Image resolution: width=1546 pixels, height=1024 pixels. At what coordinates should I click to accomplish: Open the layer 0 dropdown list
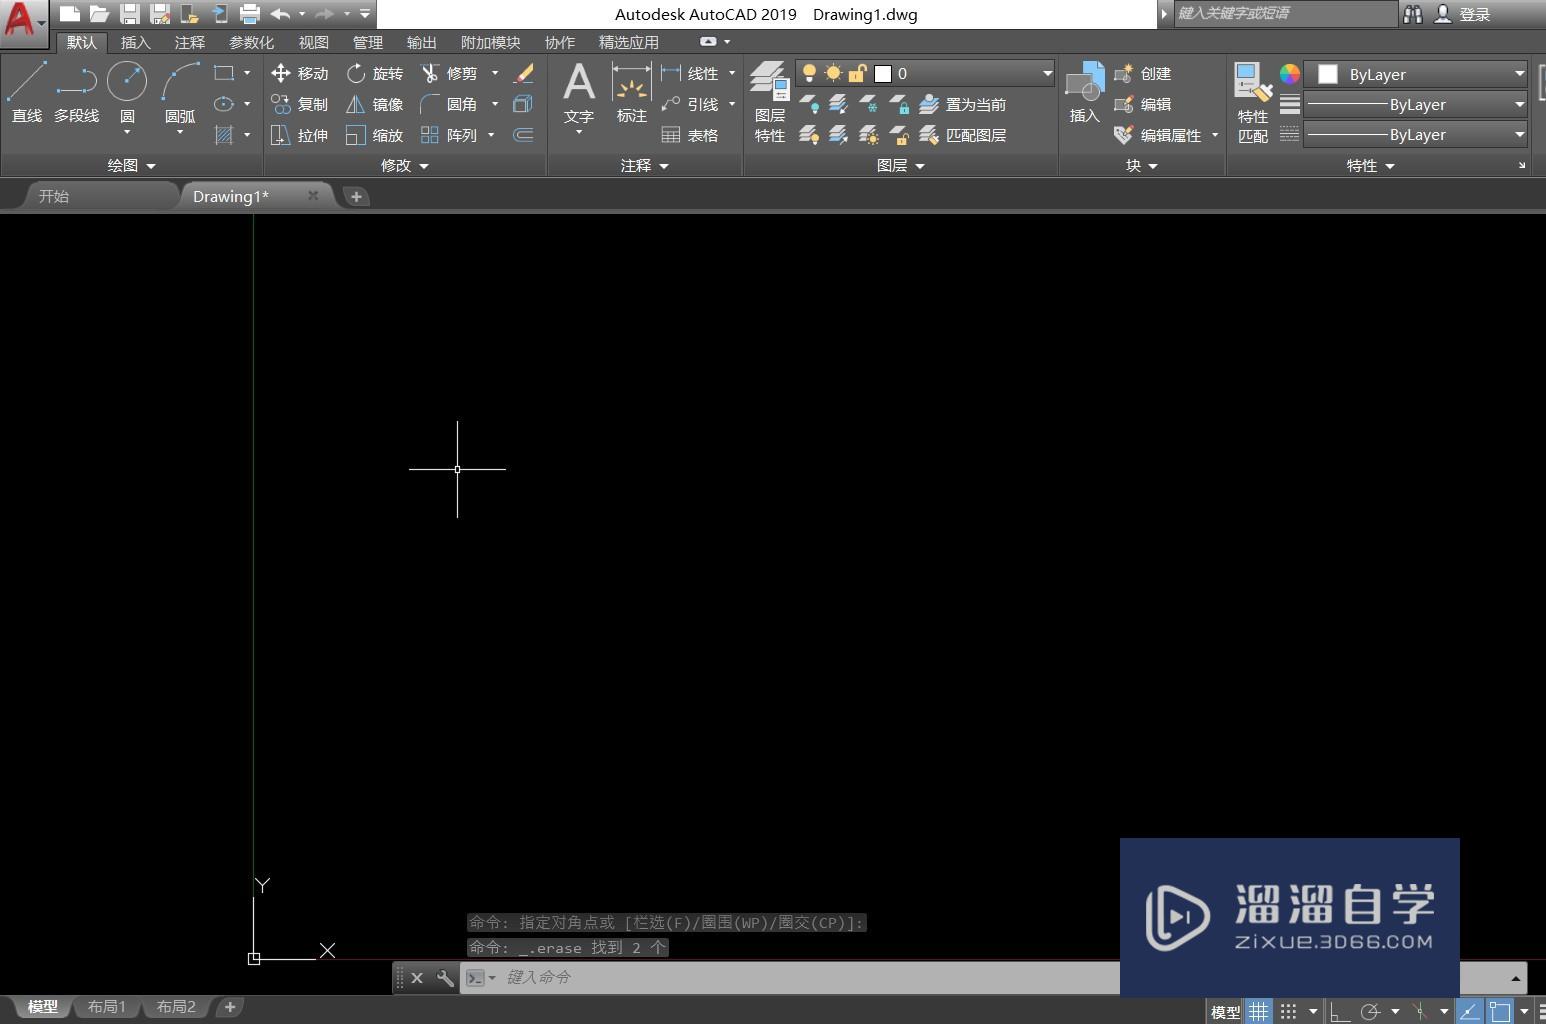click(1046, 73)
